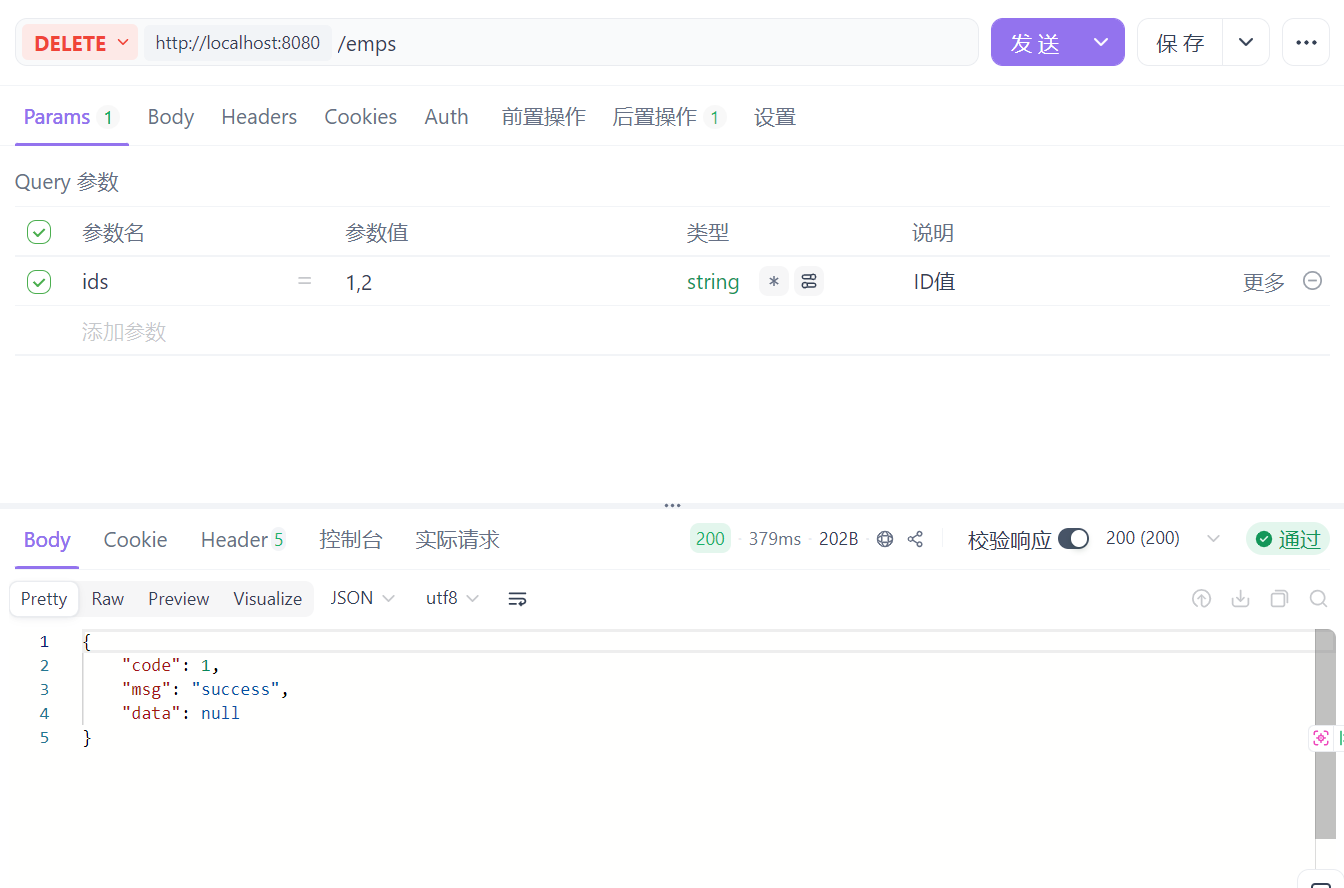Viewport: 1344px width, 888px height.
Task: Open the three-dot more options menu
Action: pyautogui.click(x=1306, y=43)
